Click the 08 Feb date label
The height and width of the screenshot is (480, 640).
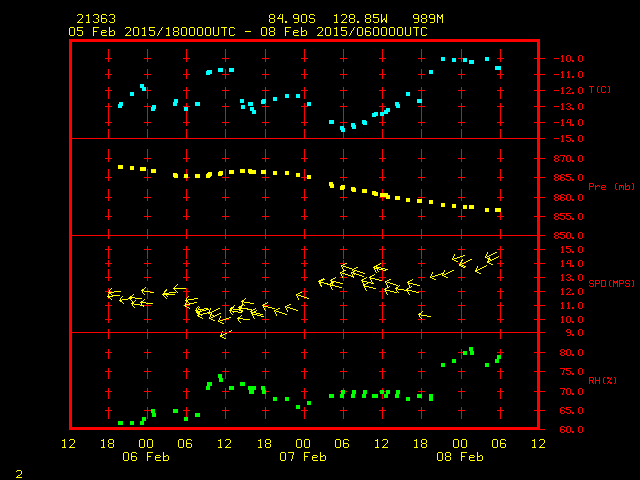tap(460, 457)
